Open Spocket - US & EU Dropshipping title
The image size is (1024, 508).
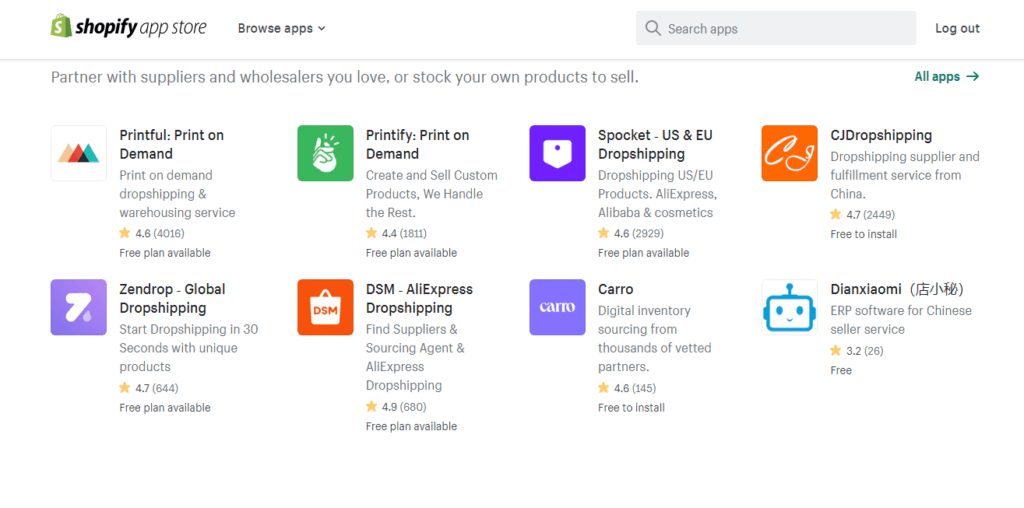pos(655,144)
